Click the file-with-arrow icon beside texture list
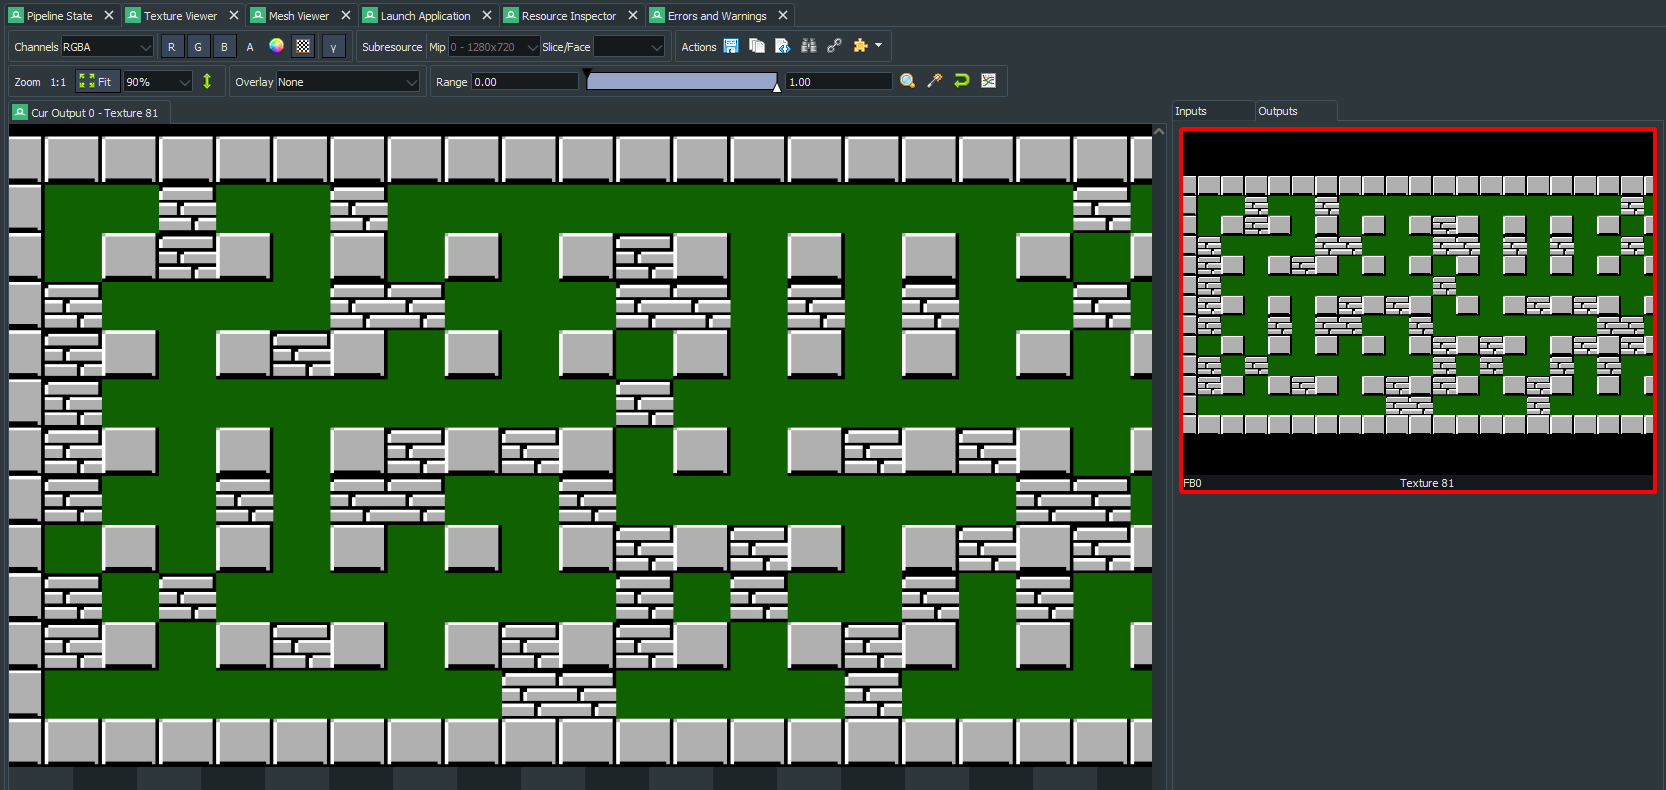The image size is (1666, 790). point(782,46)
